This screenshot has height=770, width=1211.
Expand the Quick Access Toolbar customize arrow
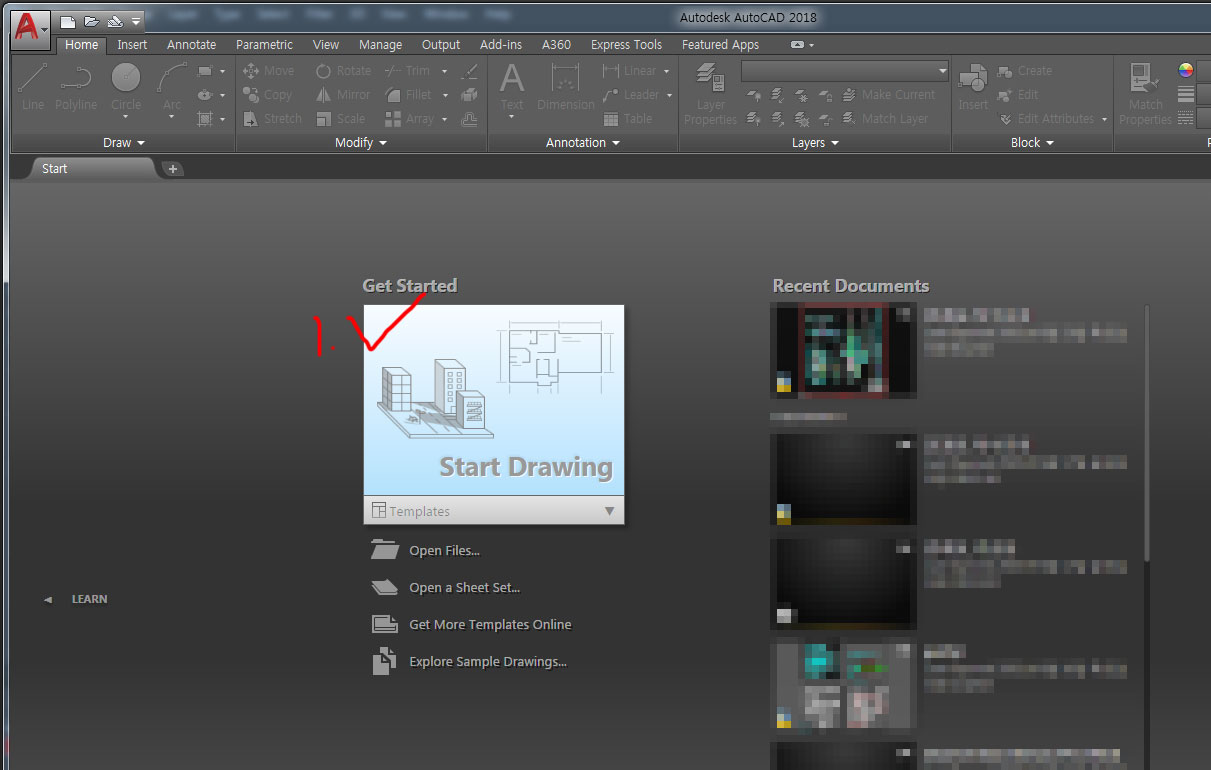pyautogui.click(x=136, y=21)
